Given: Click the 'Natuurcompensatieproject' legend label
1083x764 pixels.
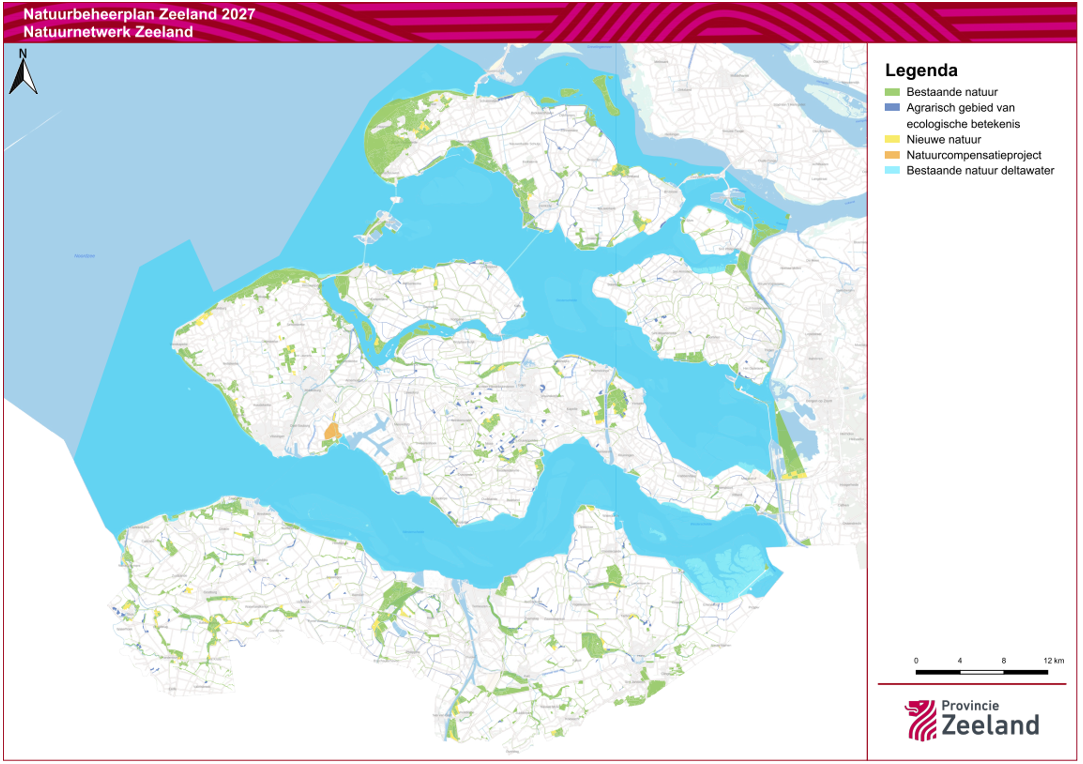Looking at the screenshot, I should (x=973, y=155).
